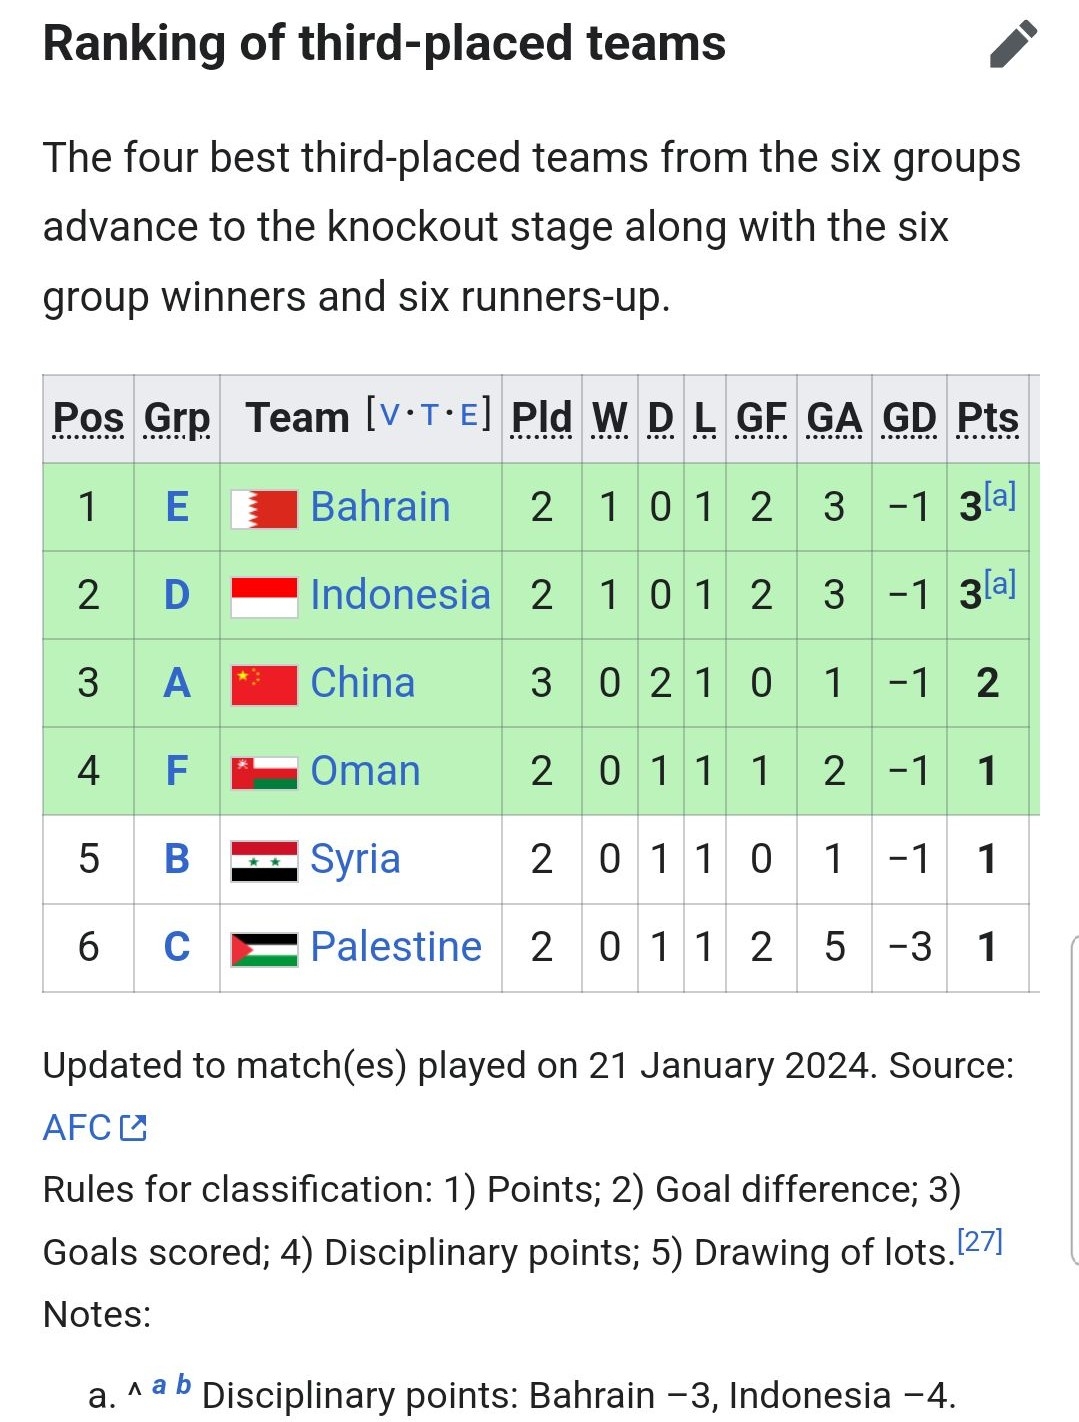Click the Syria flag icon

click(x=264, y=860)
